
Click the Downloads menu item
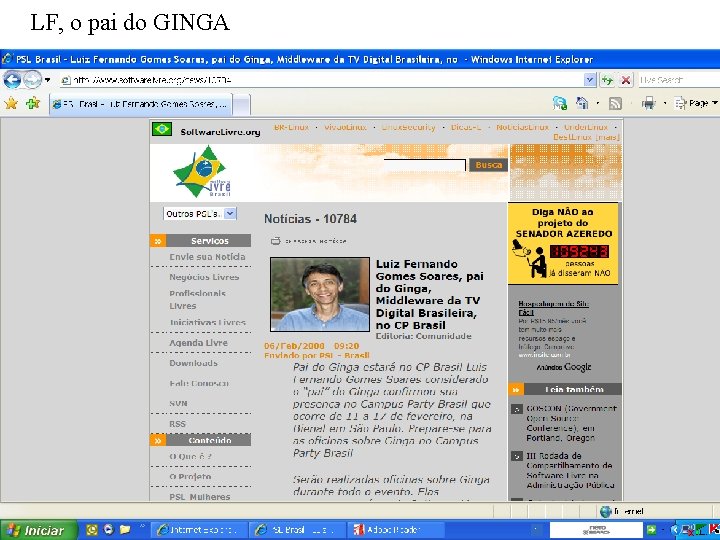click(x=193, y=363)
